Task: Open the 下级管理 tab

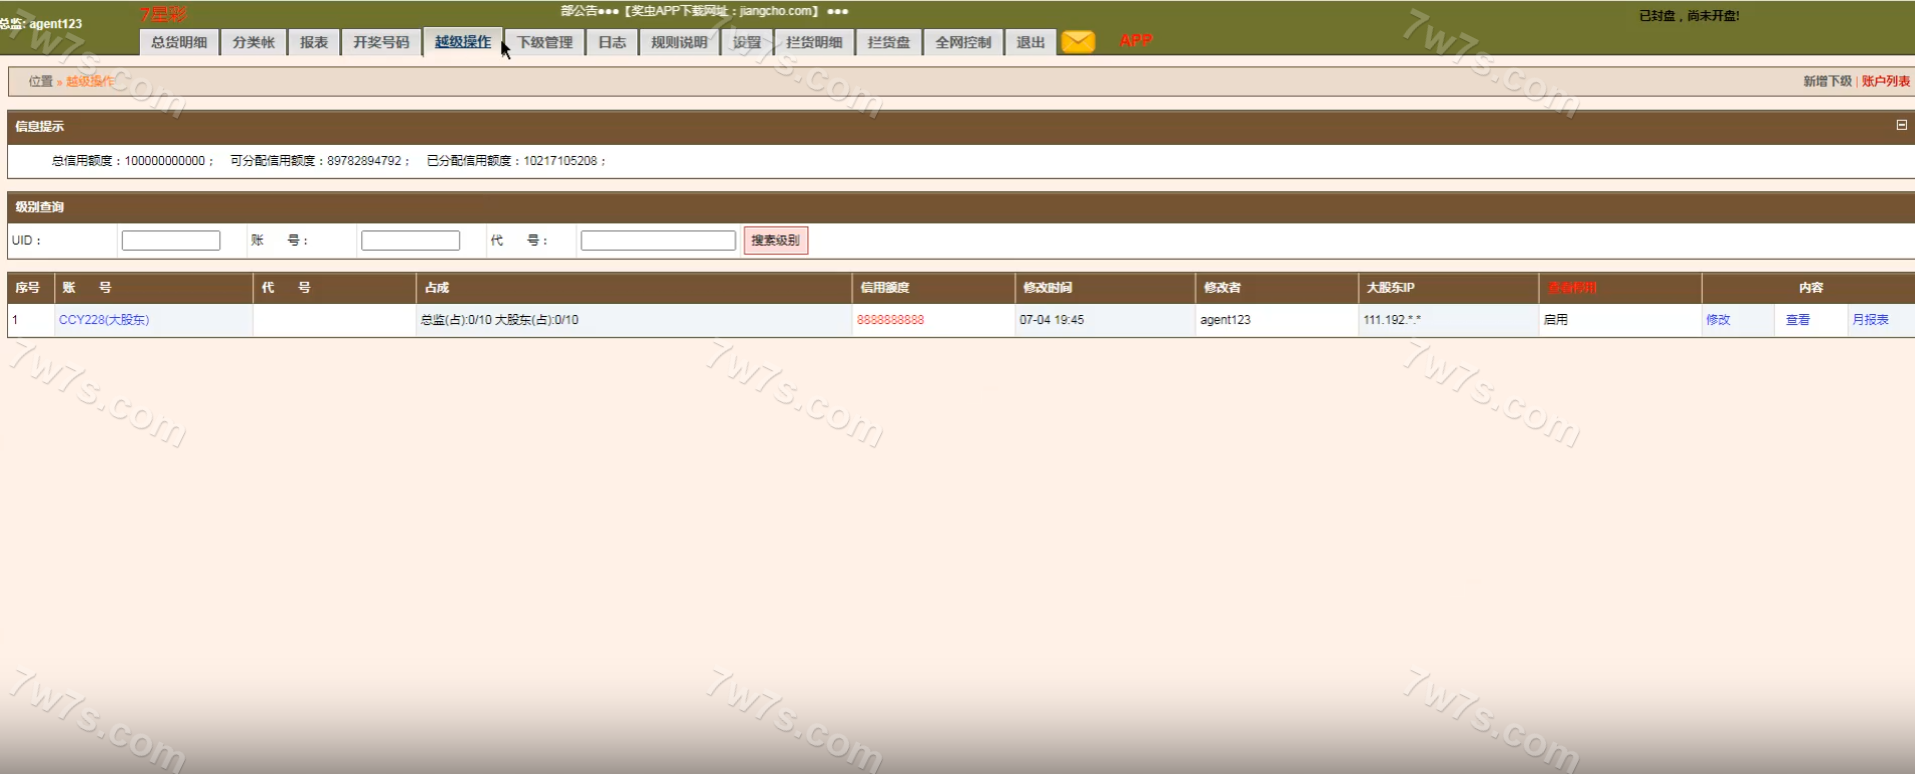Action: 545,42
